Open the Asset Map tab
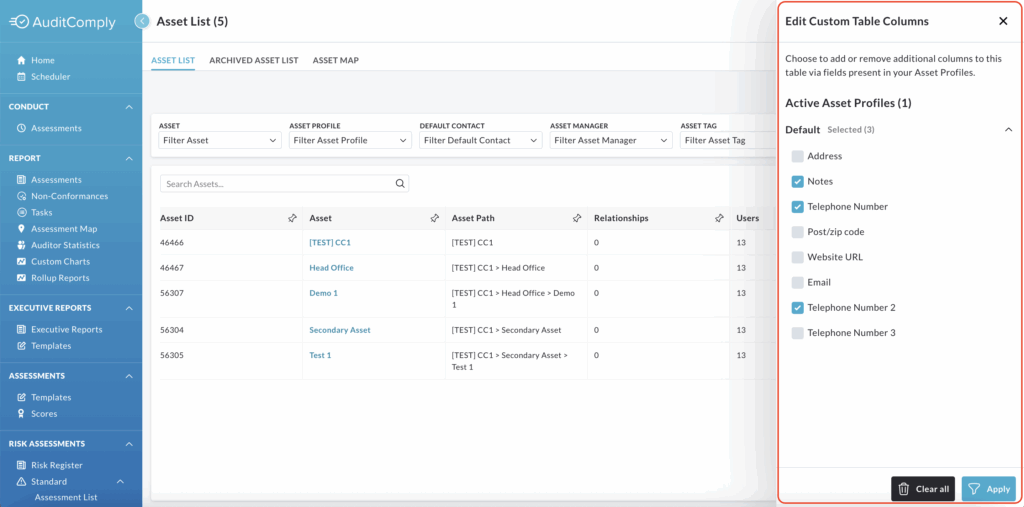This screenshot has height=507, width=1024. [x=335, y=60]
